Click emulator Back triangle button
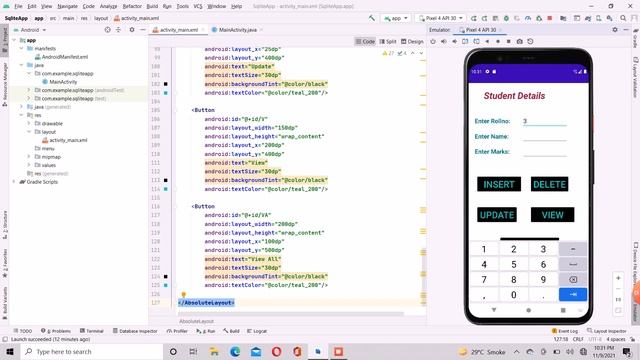Viewport: 640px width, 360px height. click(487, 41)
